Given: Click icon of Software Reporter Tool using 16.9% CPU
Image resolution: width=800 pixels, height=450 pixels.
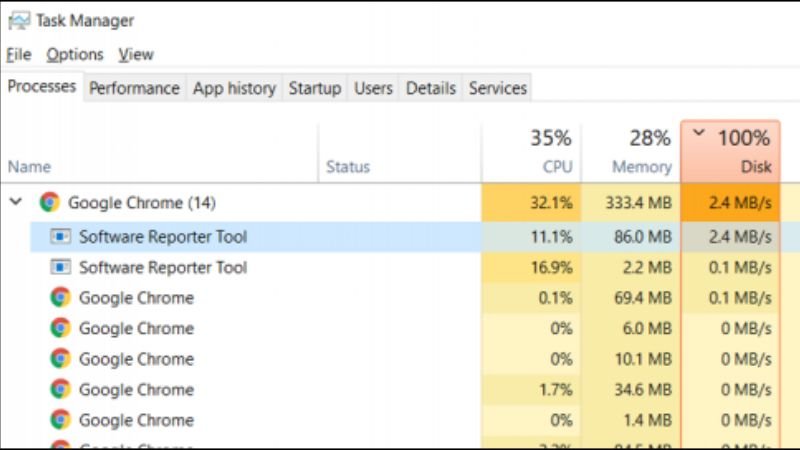Looking at the screenshot, I should point(60,267).
